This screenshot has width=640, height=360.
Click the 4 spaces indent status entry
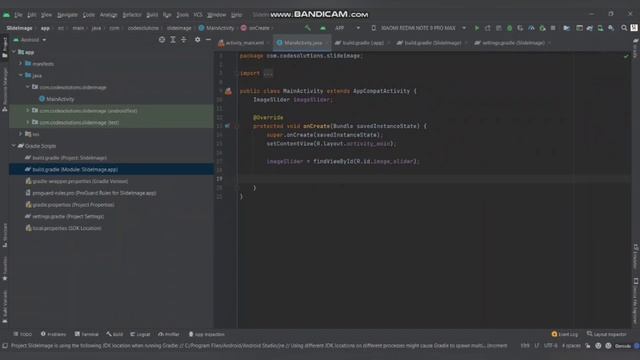coord(571,346)
